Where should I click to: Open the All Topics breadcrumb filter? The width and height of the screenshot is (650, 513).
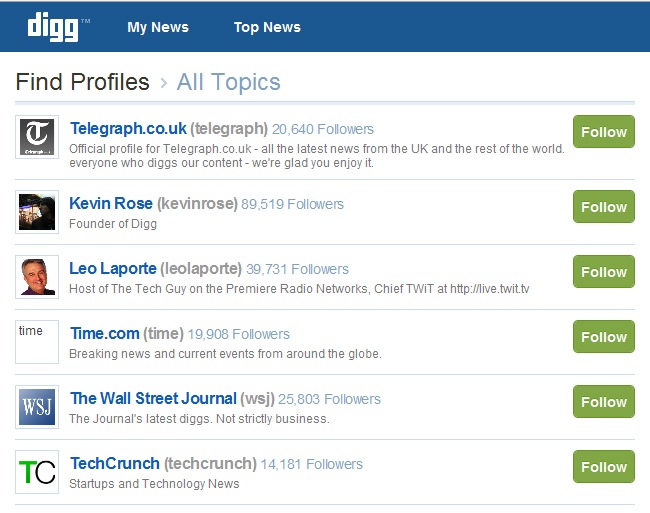pyautogui.click(x=228, y=82)
